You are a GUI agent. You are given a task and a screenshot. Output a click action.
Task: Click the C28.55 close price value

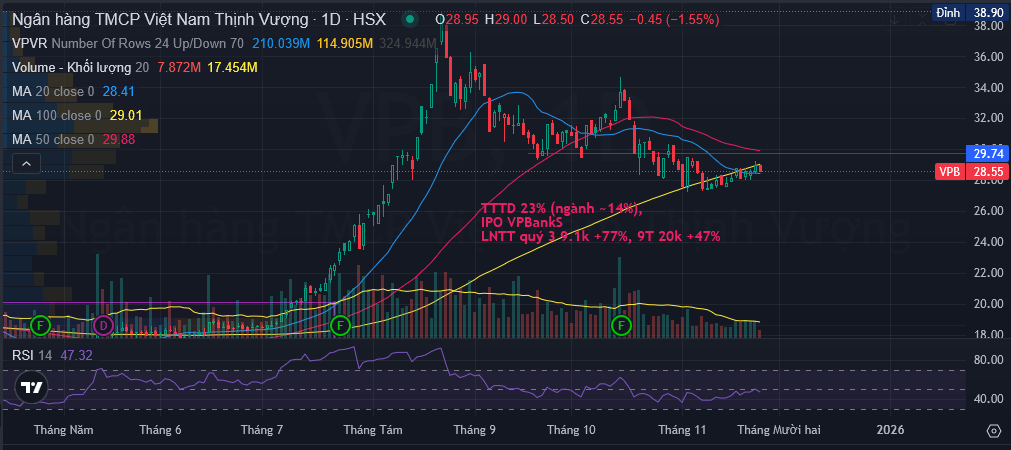pyautogui.click(x=602, y=19)
